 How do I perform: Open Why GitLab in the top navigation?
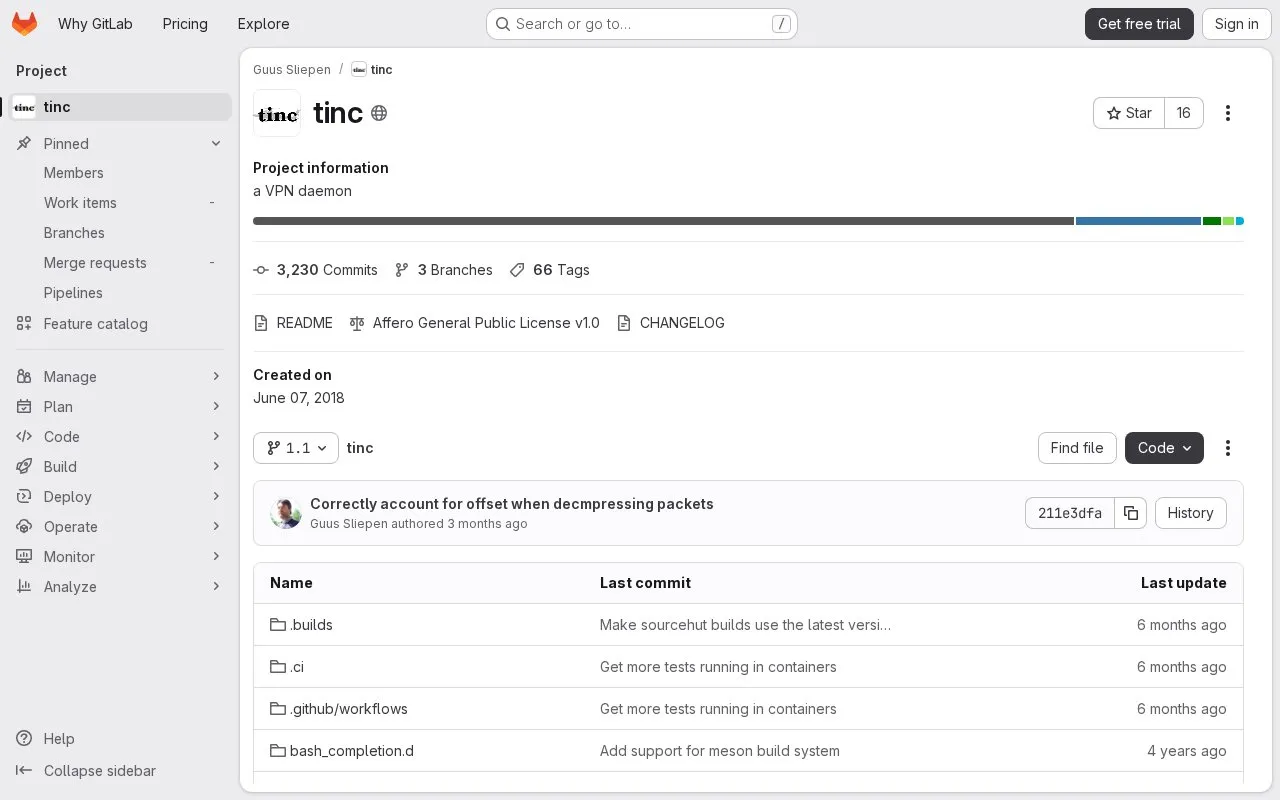(x=95, y=24)
